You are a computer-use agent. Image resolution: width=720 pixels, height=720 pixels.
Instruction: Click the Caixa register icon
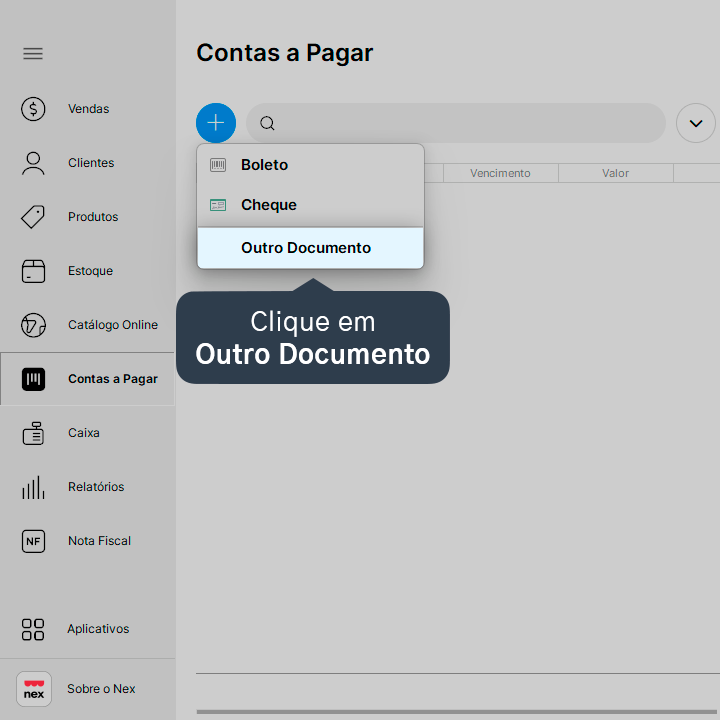[x=33, y=433]
